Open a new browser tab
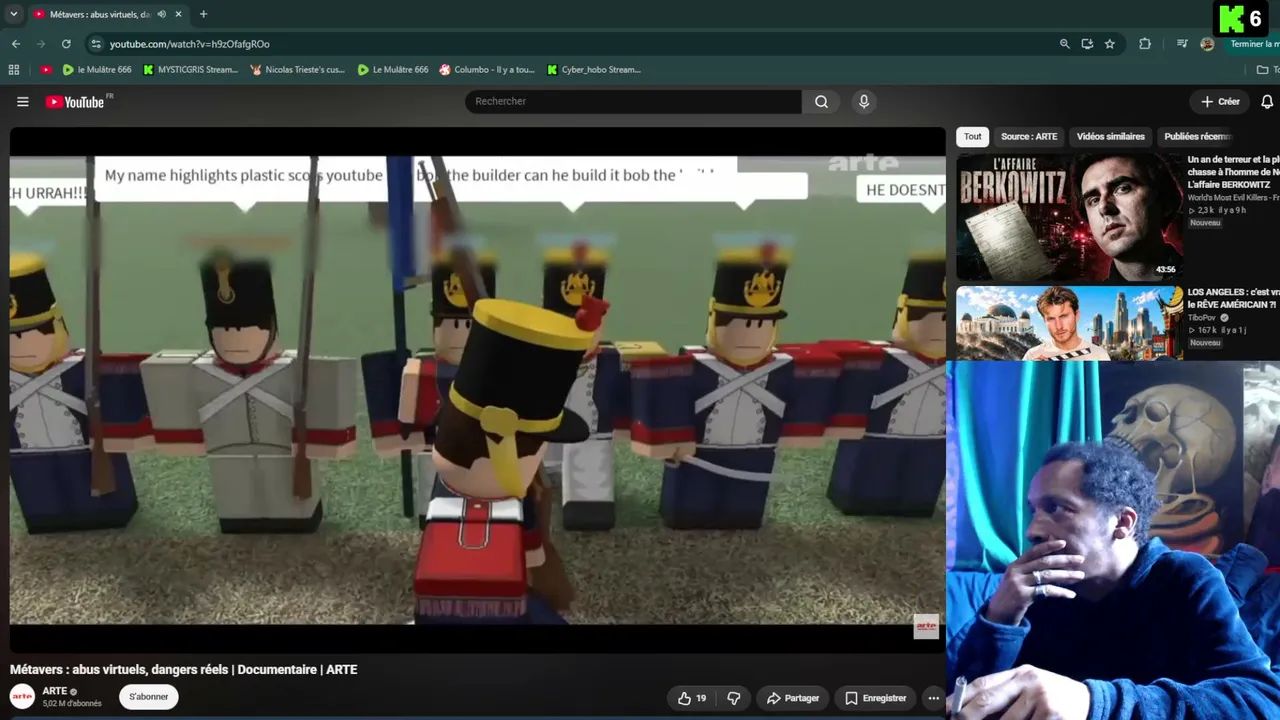The height and width of the screenshot is (720, 1280). click(203, 14)
